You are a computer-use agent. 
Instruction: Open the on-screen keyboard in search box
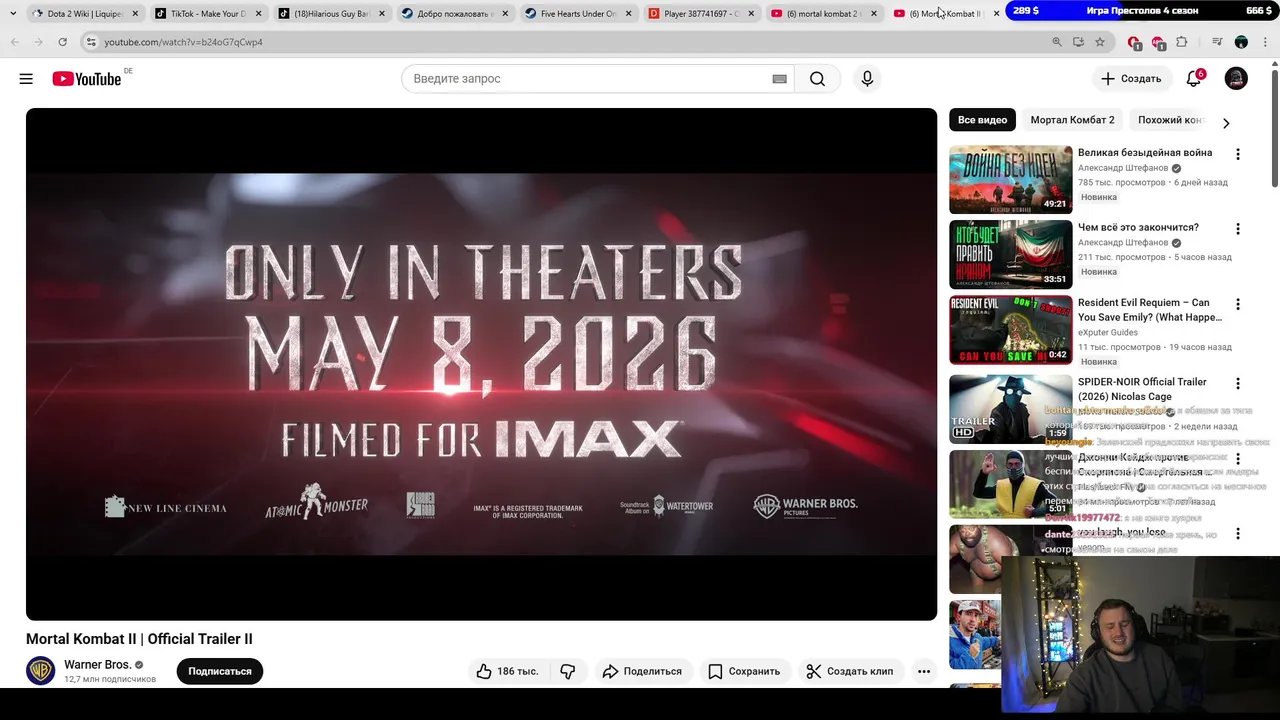click(779, 79)
